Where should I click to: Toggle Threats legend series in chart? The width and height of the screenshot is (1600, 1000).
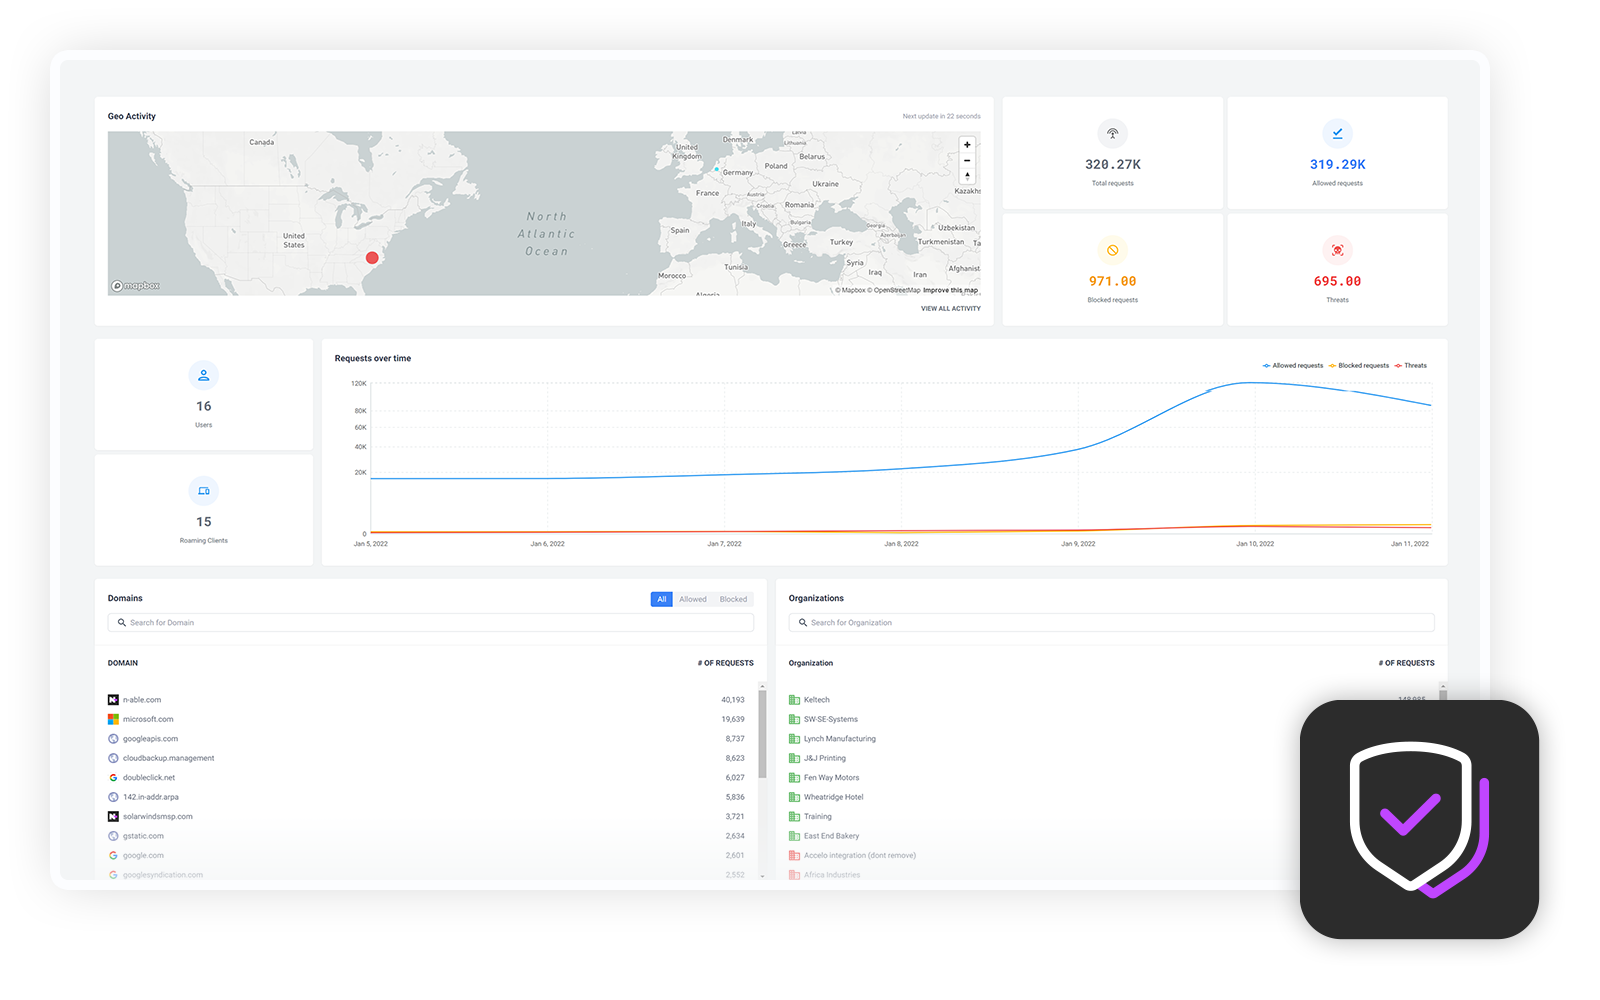[1411, 366]
